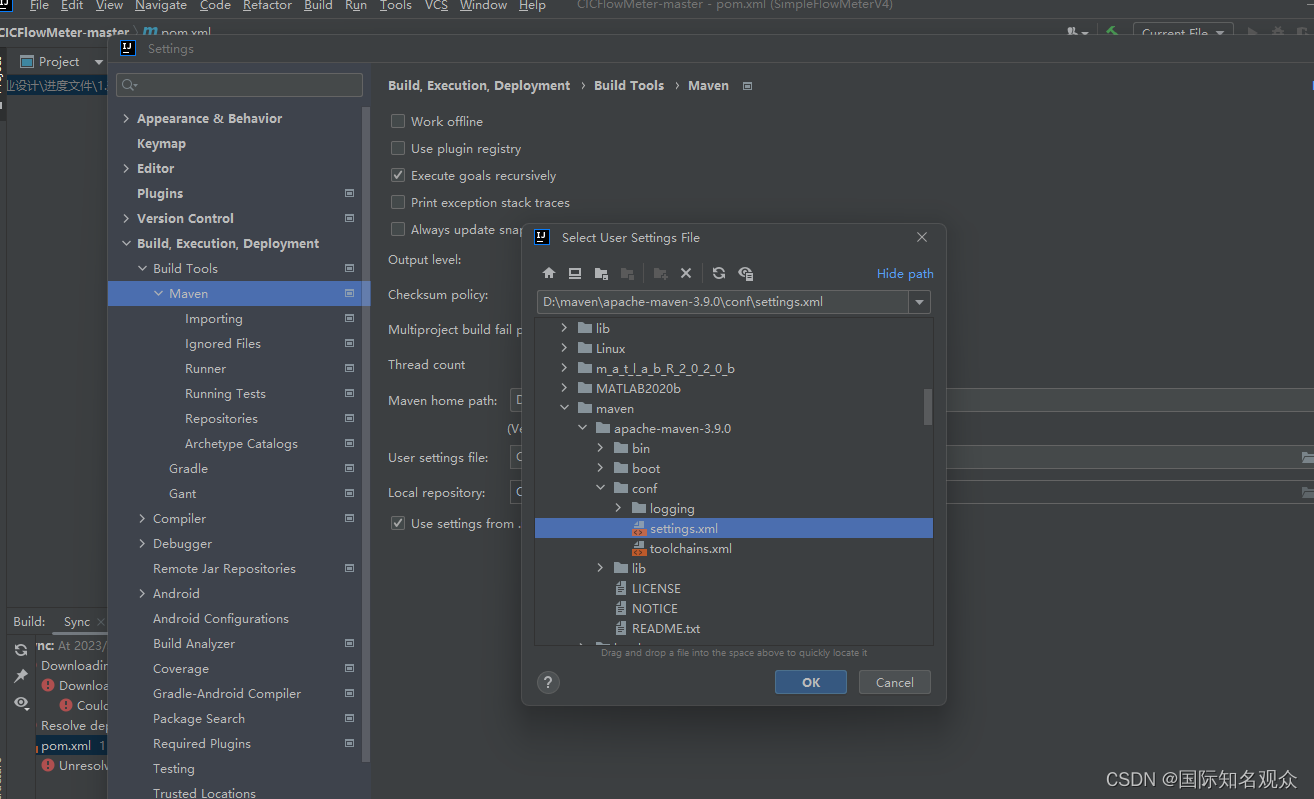Click project-scope icon beside Coverage item
Image resolution: width=1314 pixels, height=799 pixels.
349,668
